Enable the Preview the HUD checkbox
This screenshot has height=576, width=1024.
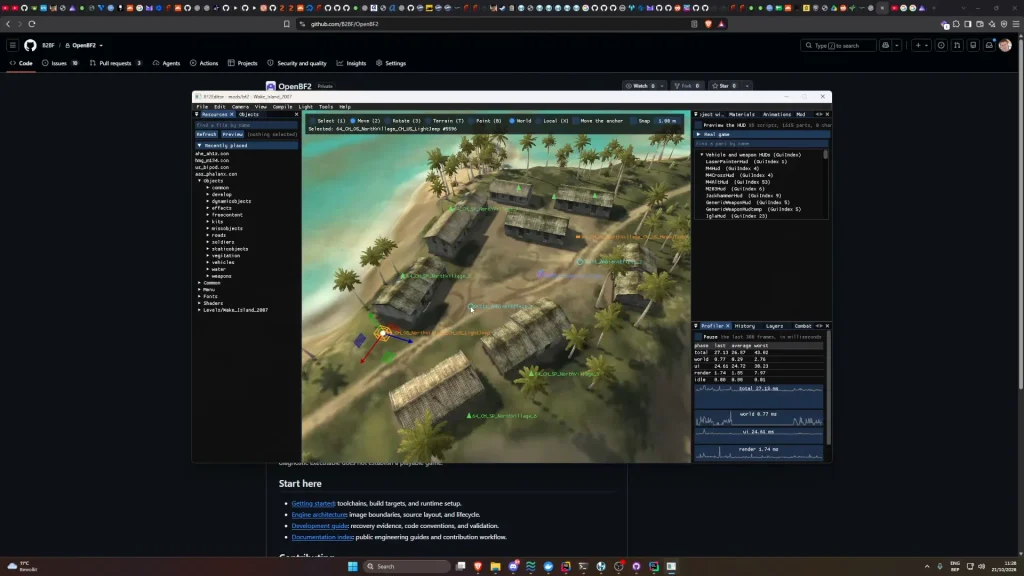coord(698,125)
